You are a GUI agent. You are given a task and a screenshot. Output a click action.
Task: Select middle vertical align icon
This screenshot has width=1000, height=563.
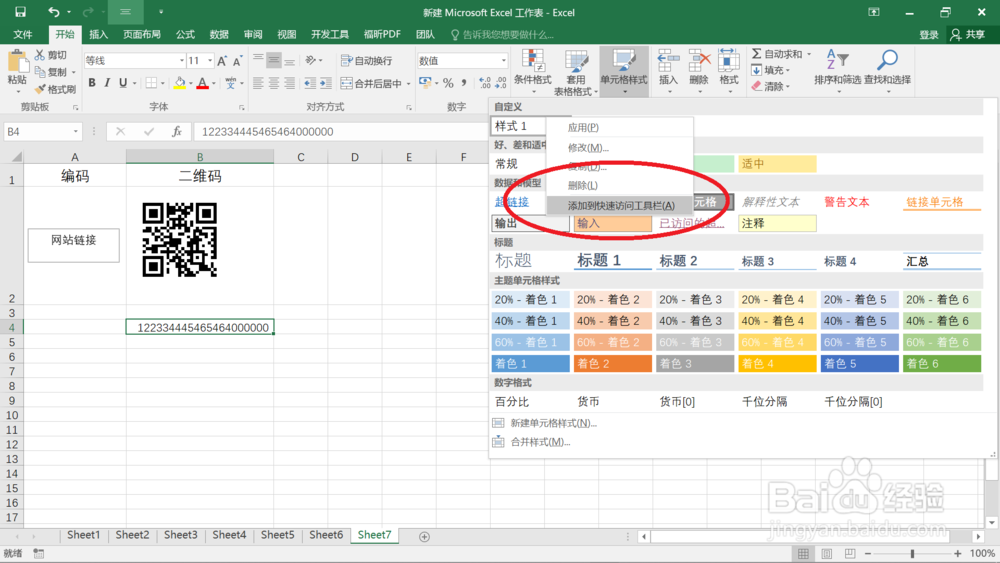274,61
